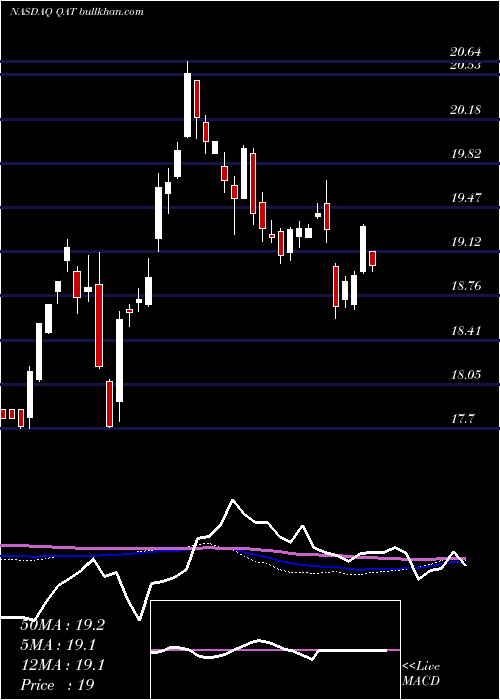Click the NASDAQ QAT bullkhan.com title text
This screenshot has height=700, width=500.
pos(77,12)
